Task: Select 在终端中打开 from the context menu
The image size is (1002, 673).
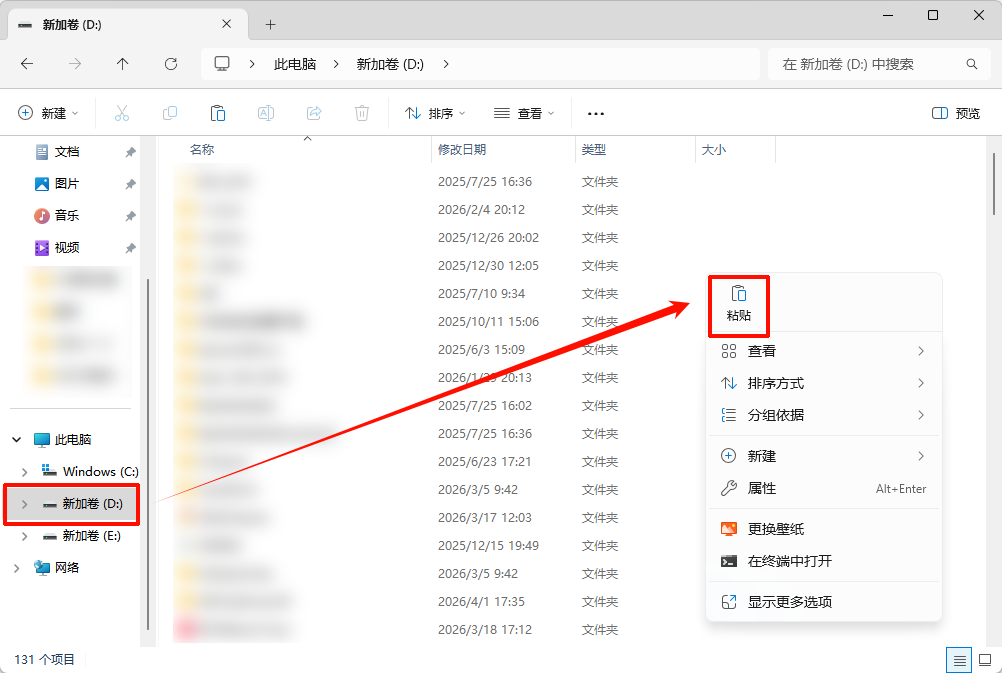Action: (x=790, y=562)
